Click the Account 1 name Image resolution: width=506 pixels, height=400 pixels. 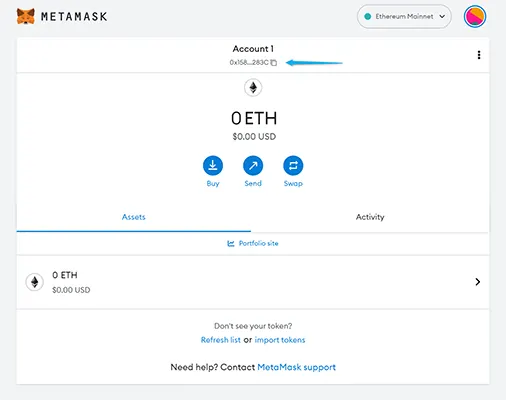(x=253, y=49)
